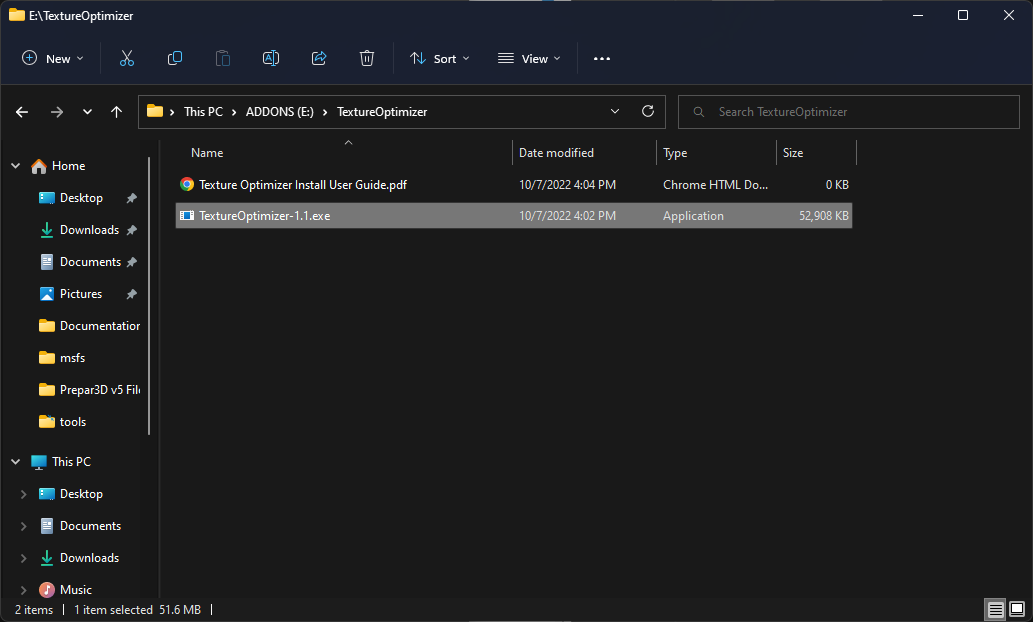Click the Share icon in toolbar

pyautogui.click(x=319, y=59)
